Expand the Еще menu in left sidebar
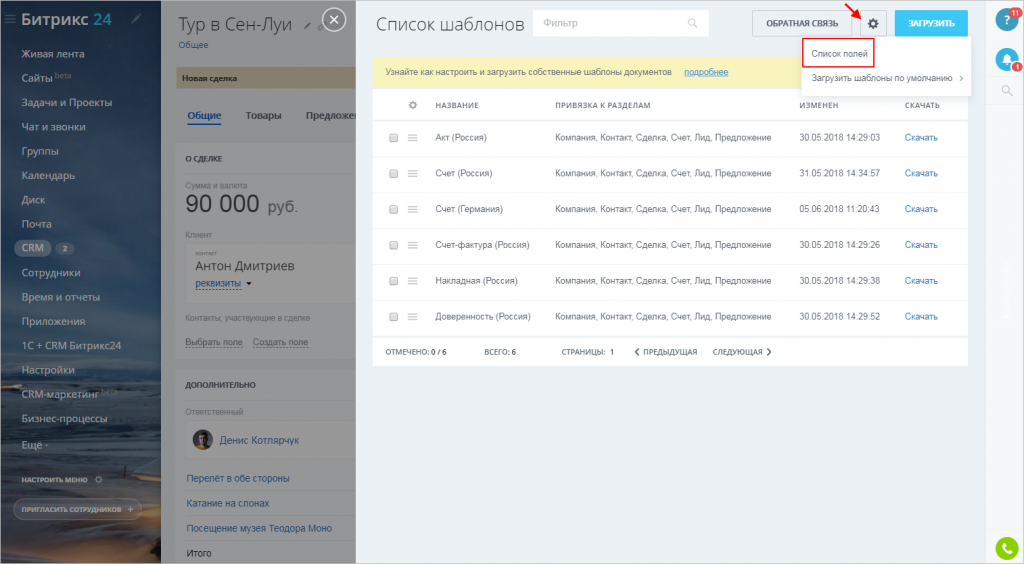This screenshot has height=564, width=1024. [x=35, y=445]
